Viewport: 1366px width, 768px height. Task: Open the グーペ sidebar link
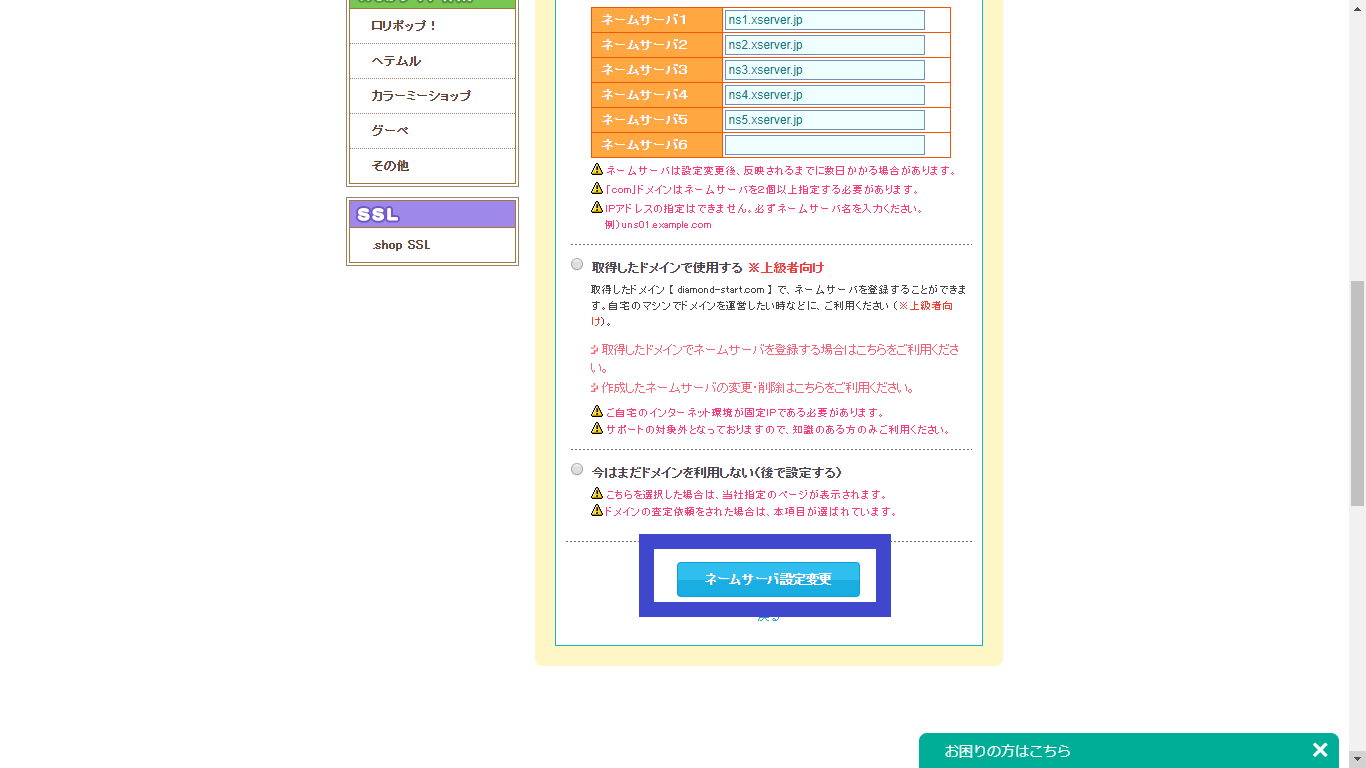coord(390,131)
